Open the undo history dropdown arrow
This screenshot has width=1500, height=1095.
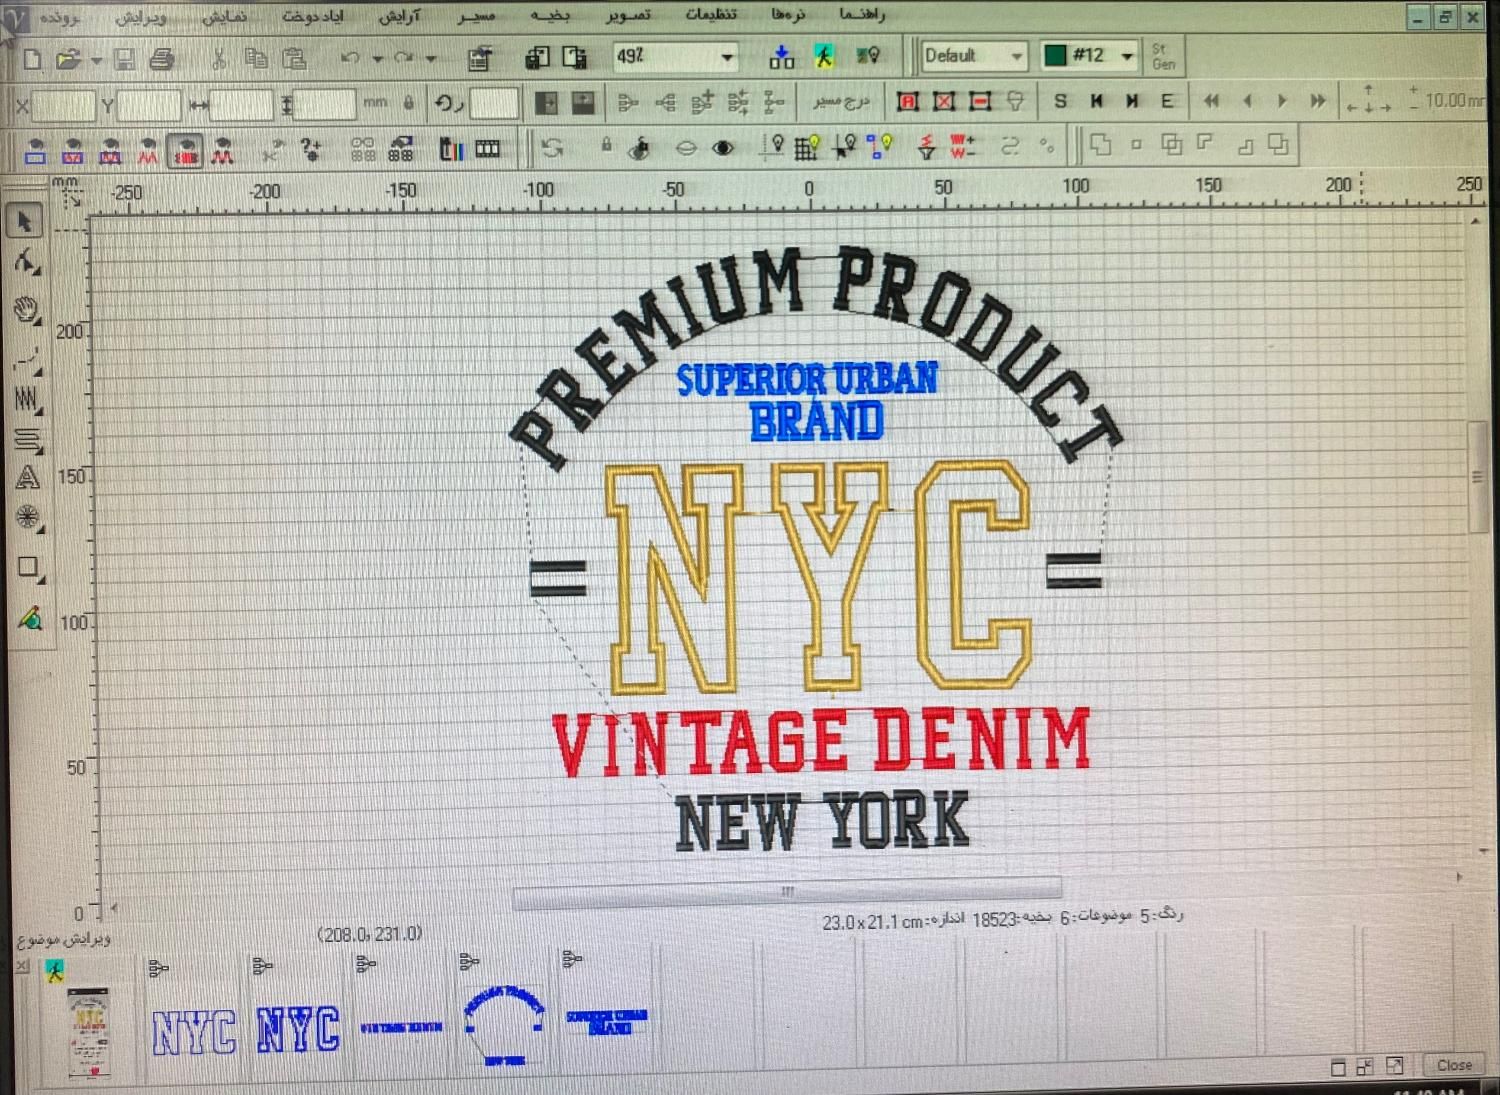pos(377,59)
